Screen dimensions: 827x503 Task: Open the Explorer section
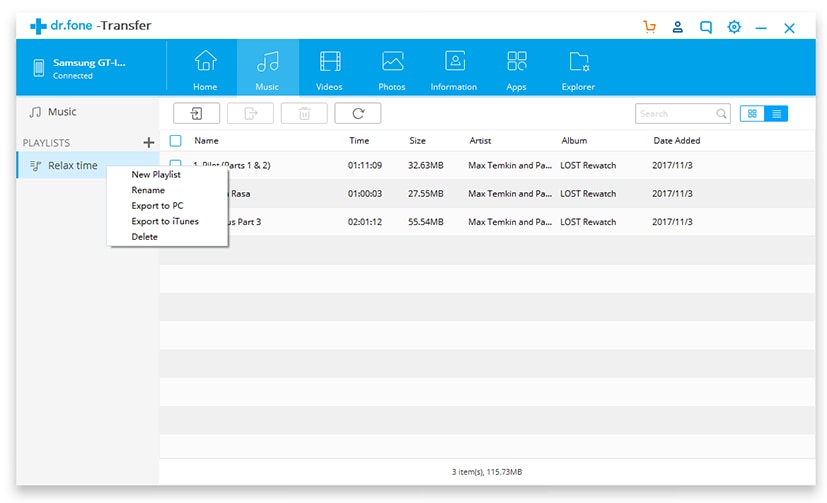click(x=578, y=69)
